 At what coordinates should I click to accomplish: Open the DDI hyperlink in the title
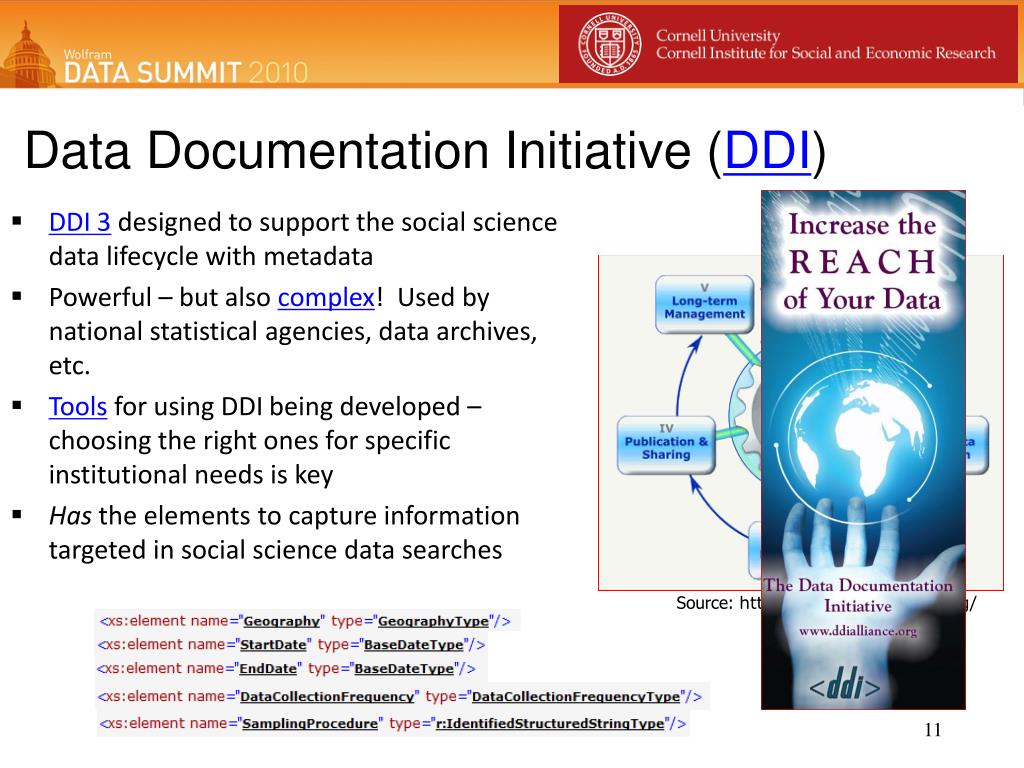tap(766, 150)
